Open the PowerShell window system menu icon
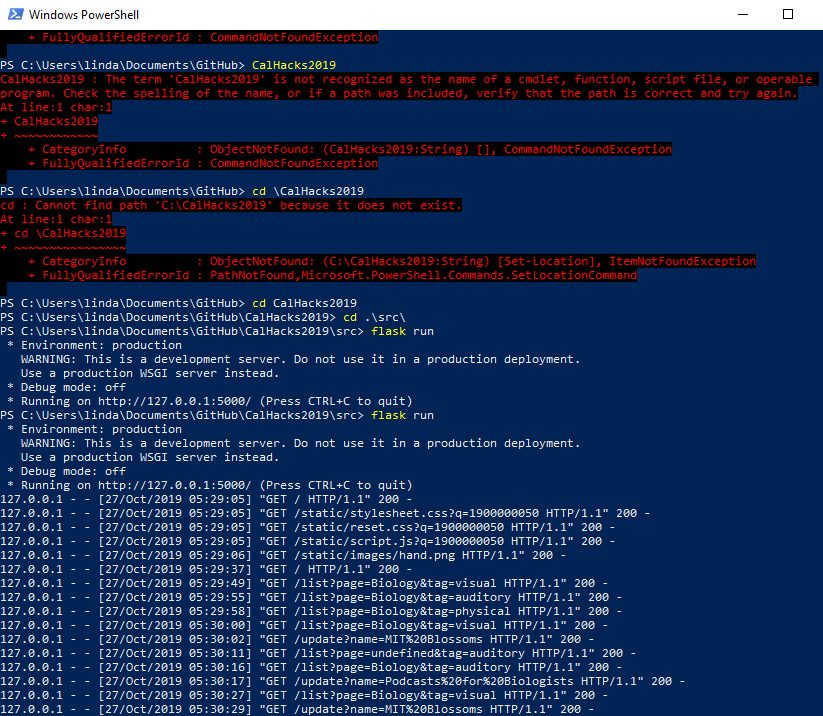Screen dimensions: 823x716 [15, 14]
